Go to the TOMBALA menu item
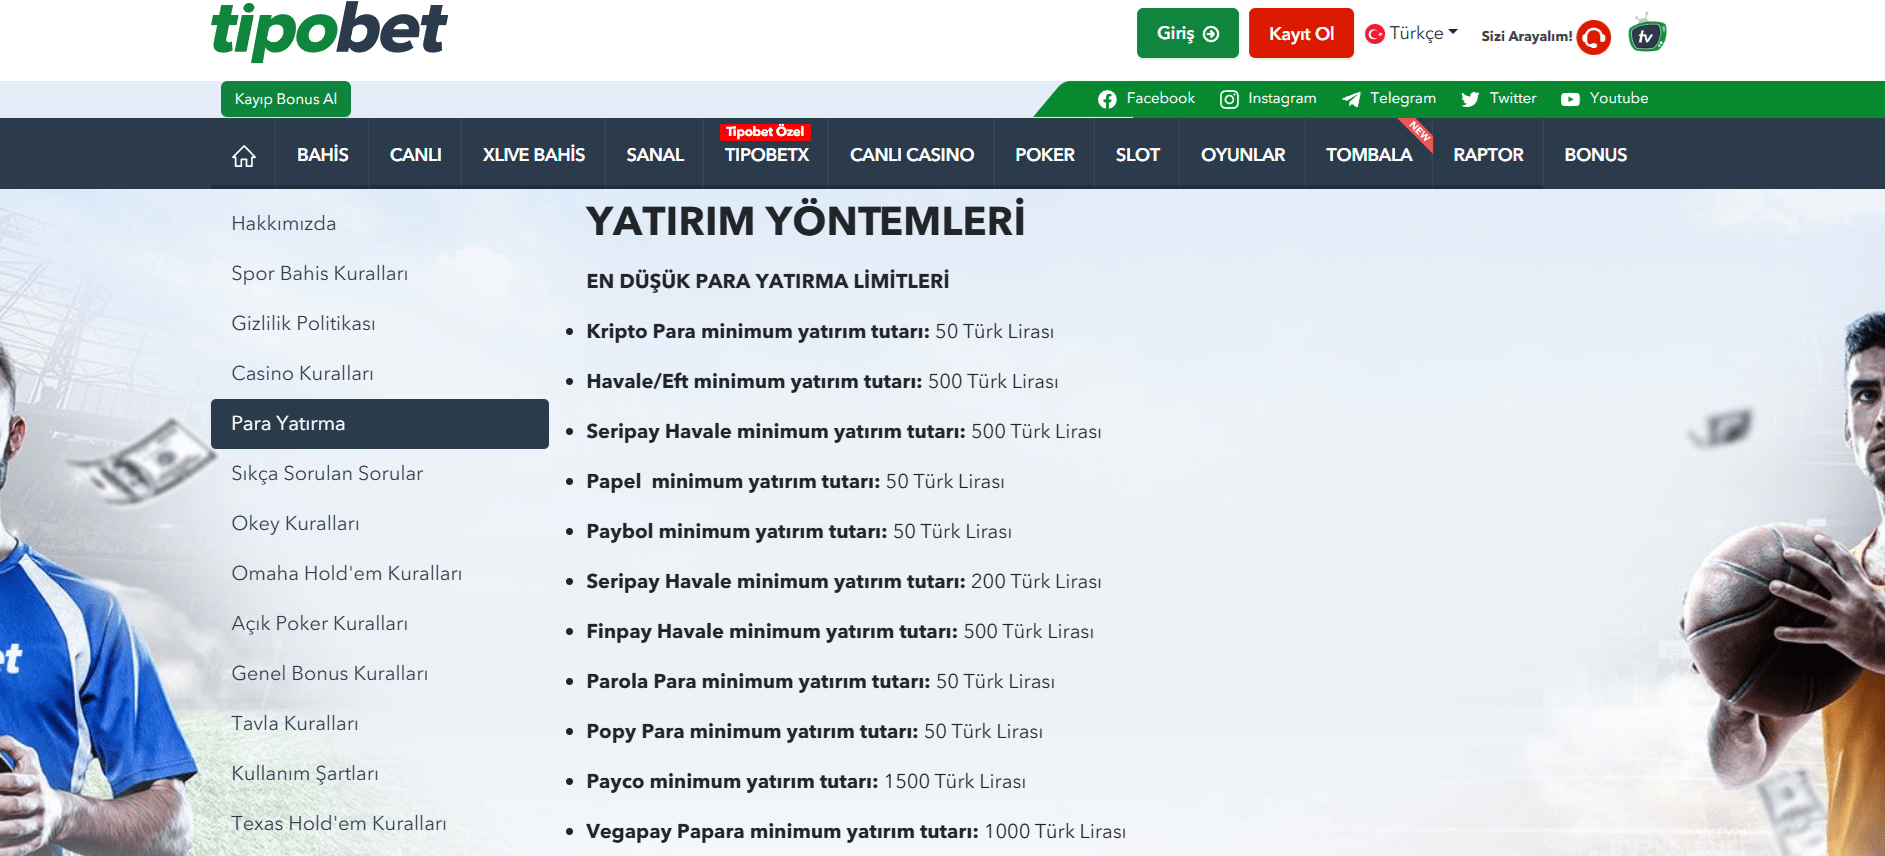 pos(1368,155)
